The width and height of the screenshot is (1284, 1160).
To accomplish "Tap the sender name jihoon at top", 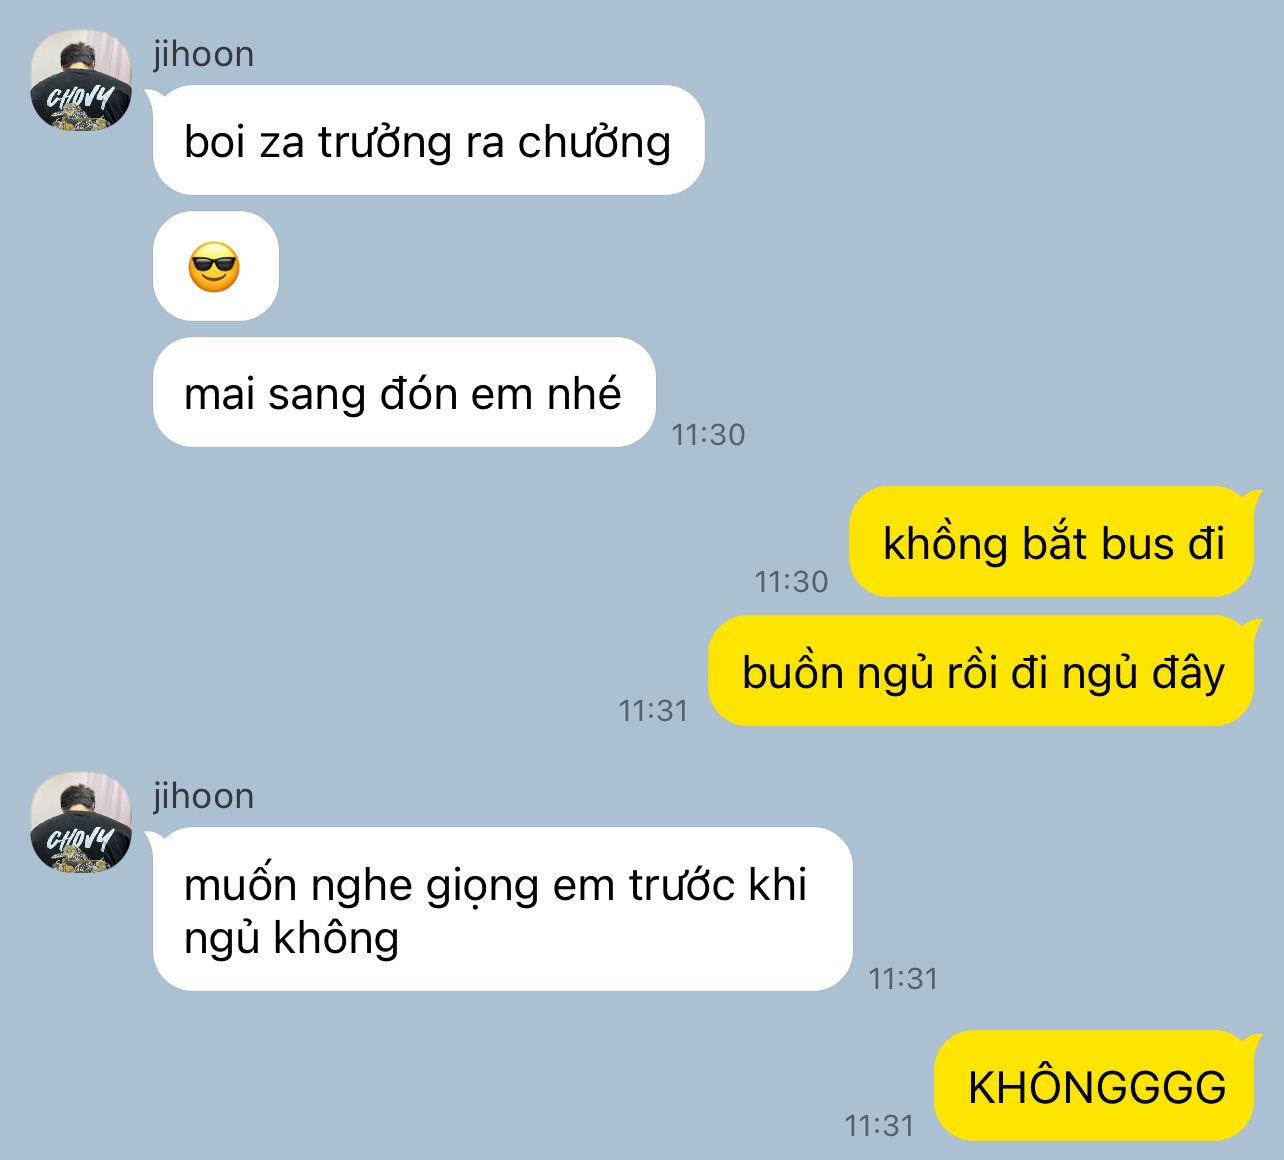I will (204, 54).
